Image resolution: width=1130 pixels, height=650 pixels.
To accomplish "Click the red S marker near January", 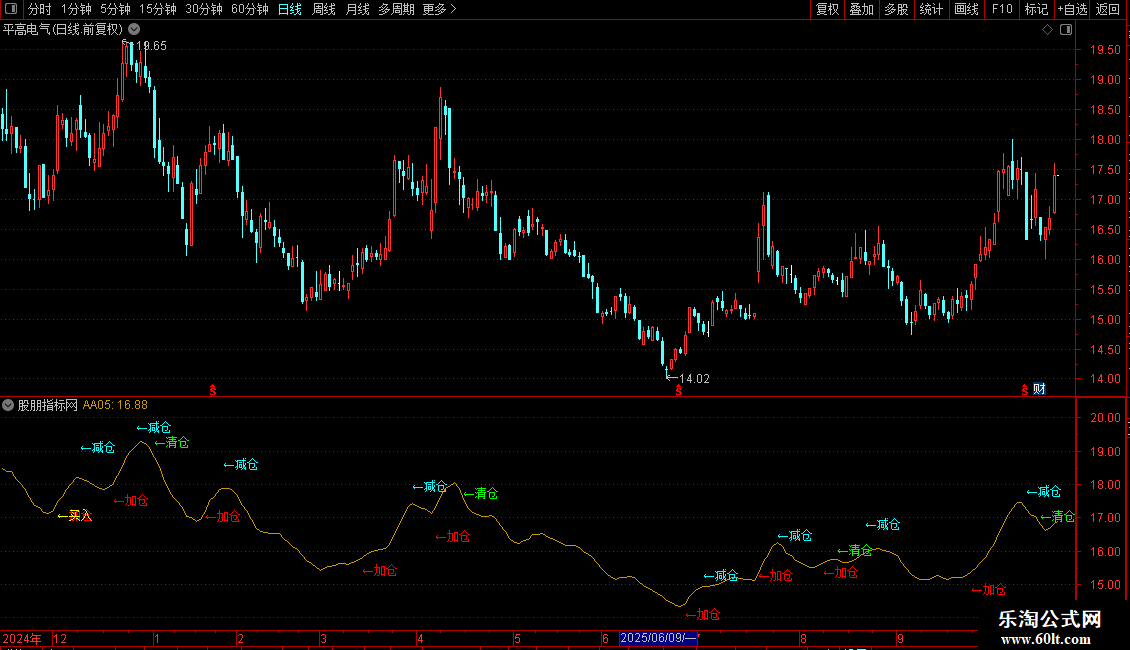I will tap(213, 390).
